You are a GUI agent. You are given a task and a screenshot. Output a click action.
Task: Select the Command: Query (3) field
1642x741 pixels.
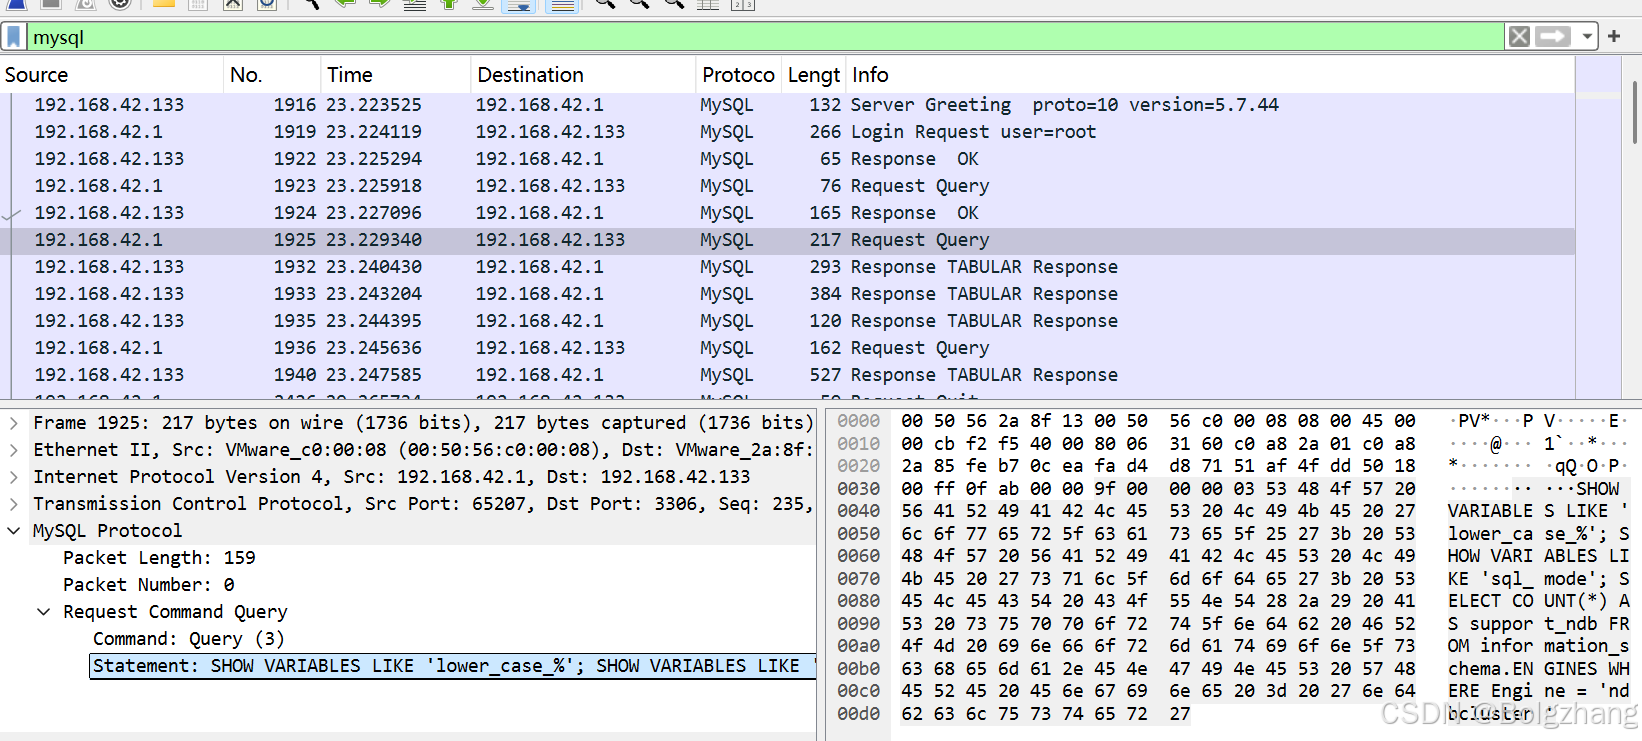click(x=189, y=639)
